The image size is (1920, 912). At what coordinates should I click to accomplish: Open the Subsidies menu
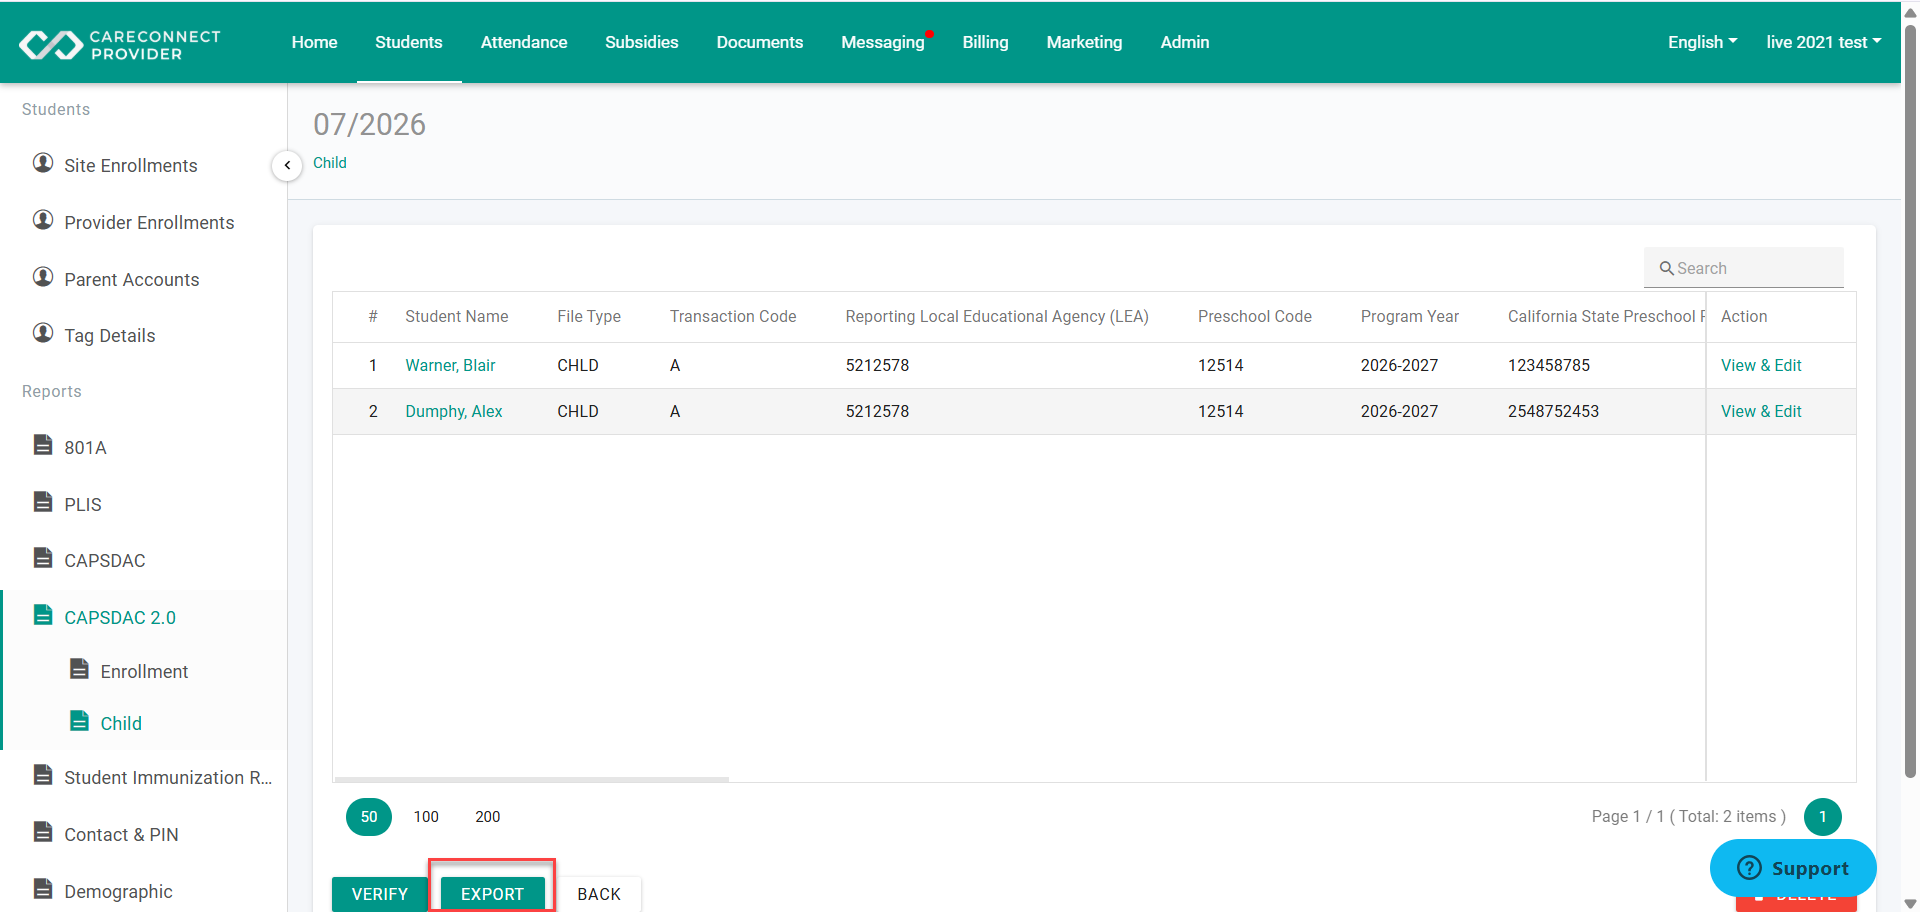coord(642,42)
